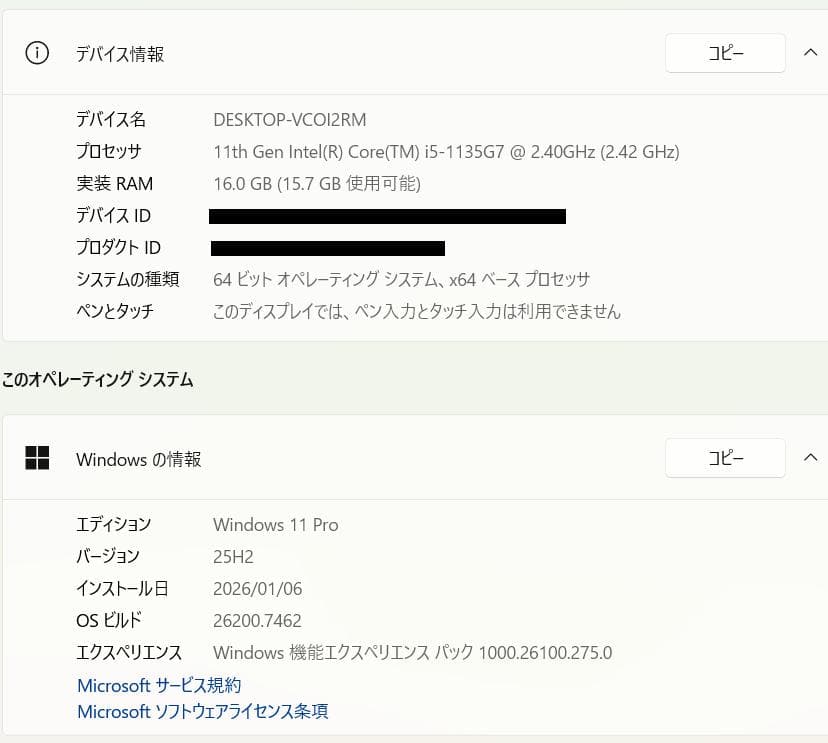The height and width of the screenshot is (743, 828).
Task: Click the Windows logo beside Windows の情報
Action: [x=37, y=458]
